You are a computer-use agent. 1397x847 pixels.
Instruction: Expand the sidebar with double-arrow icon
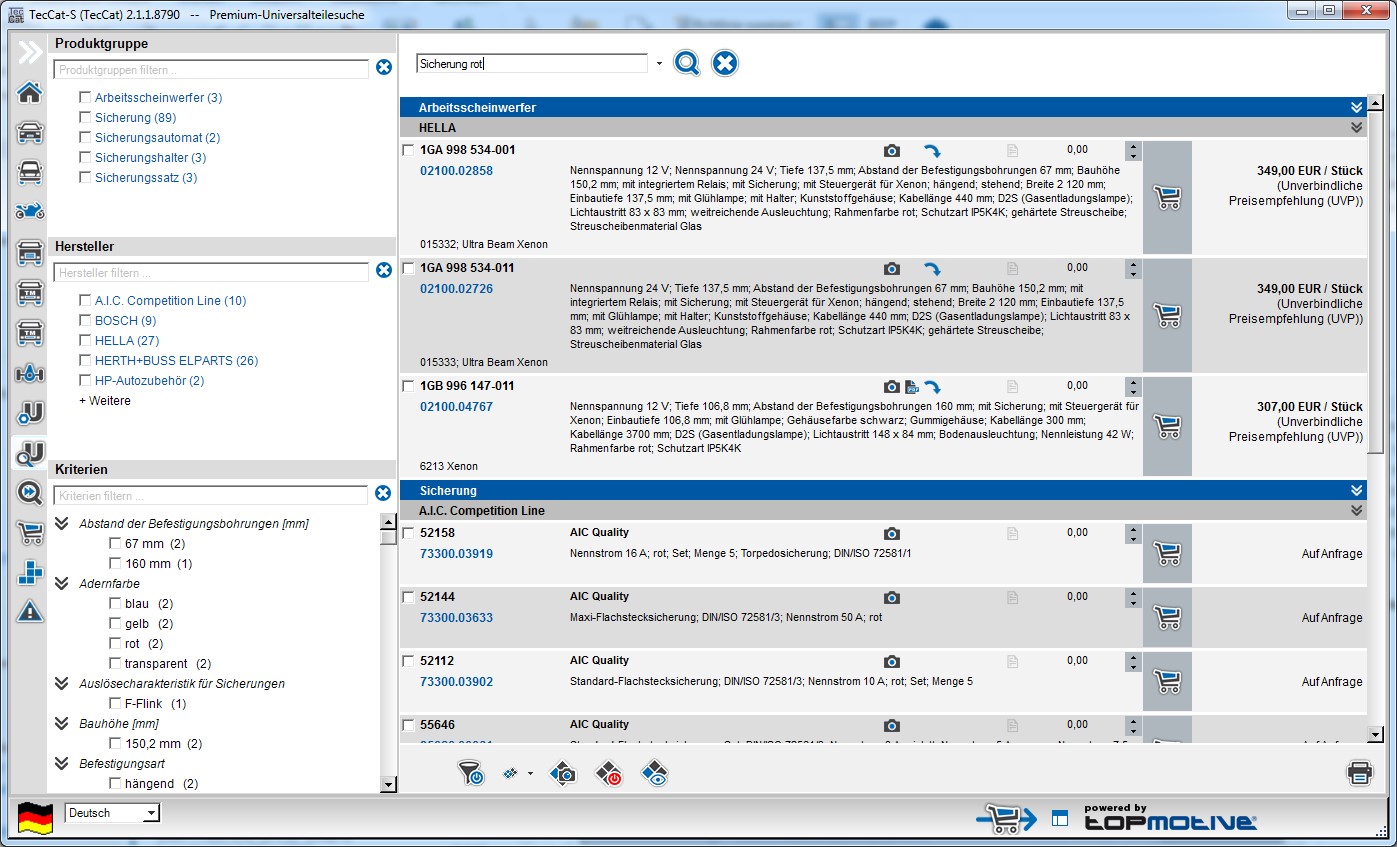(x=30, y=53)
